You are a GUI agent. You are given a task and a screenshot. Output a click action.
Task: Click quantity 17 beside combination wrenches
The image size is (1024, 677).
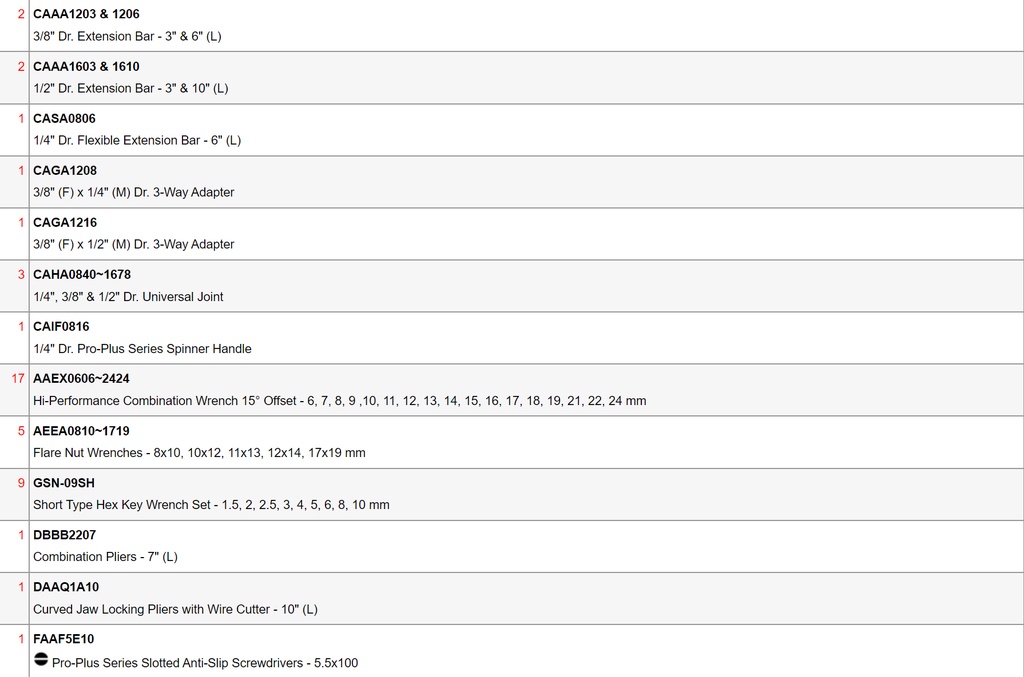[x=18, y=379]
